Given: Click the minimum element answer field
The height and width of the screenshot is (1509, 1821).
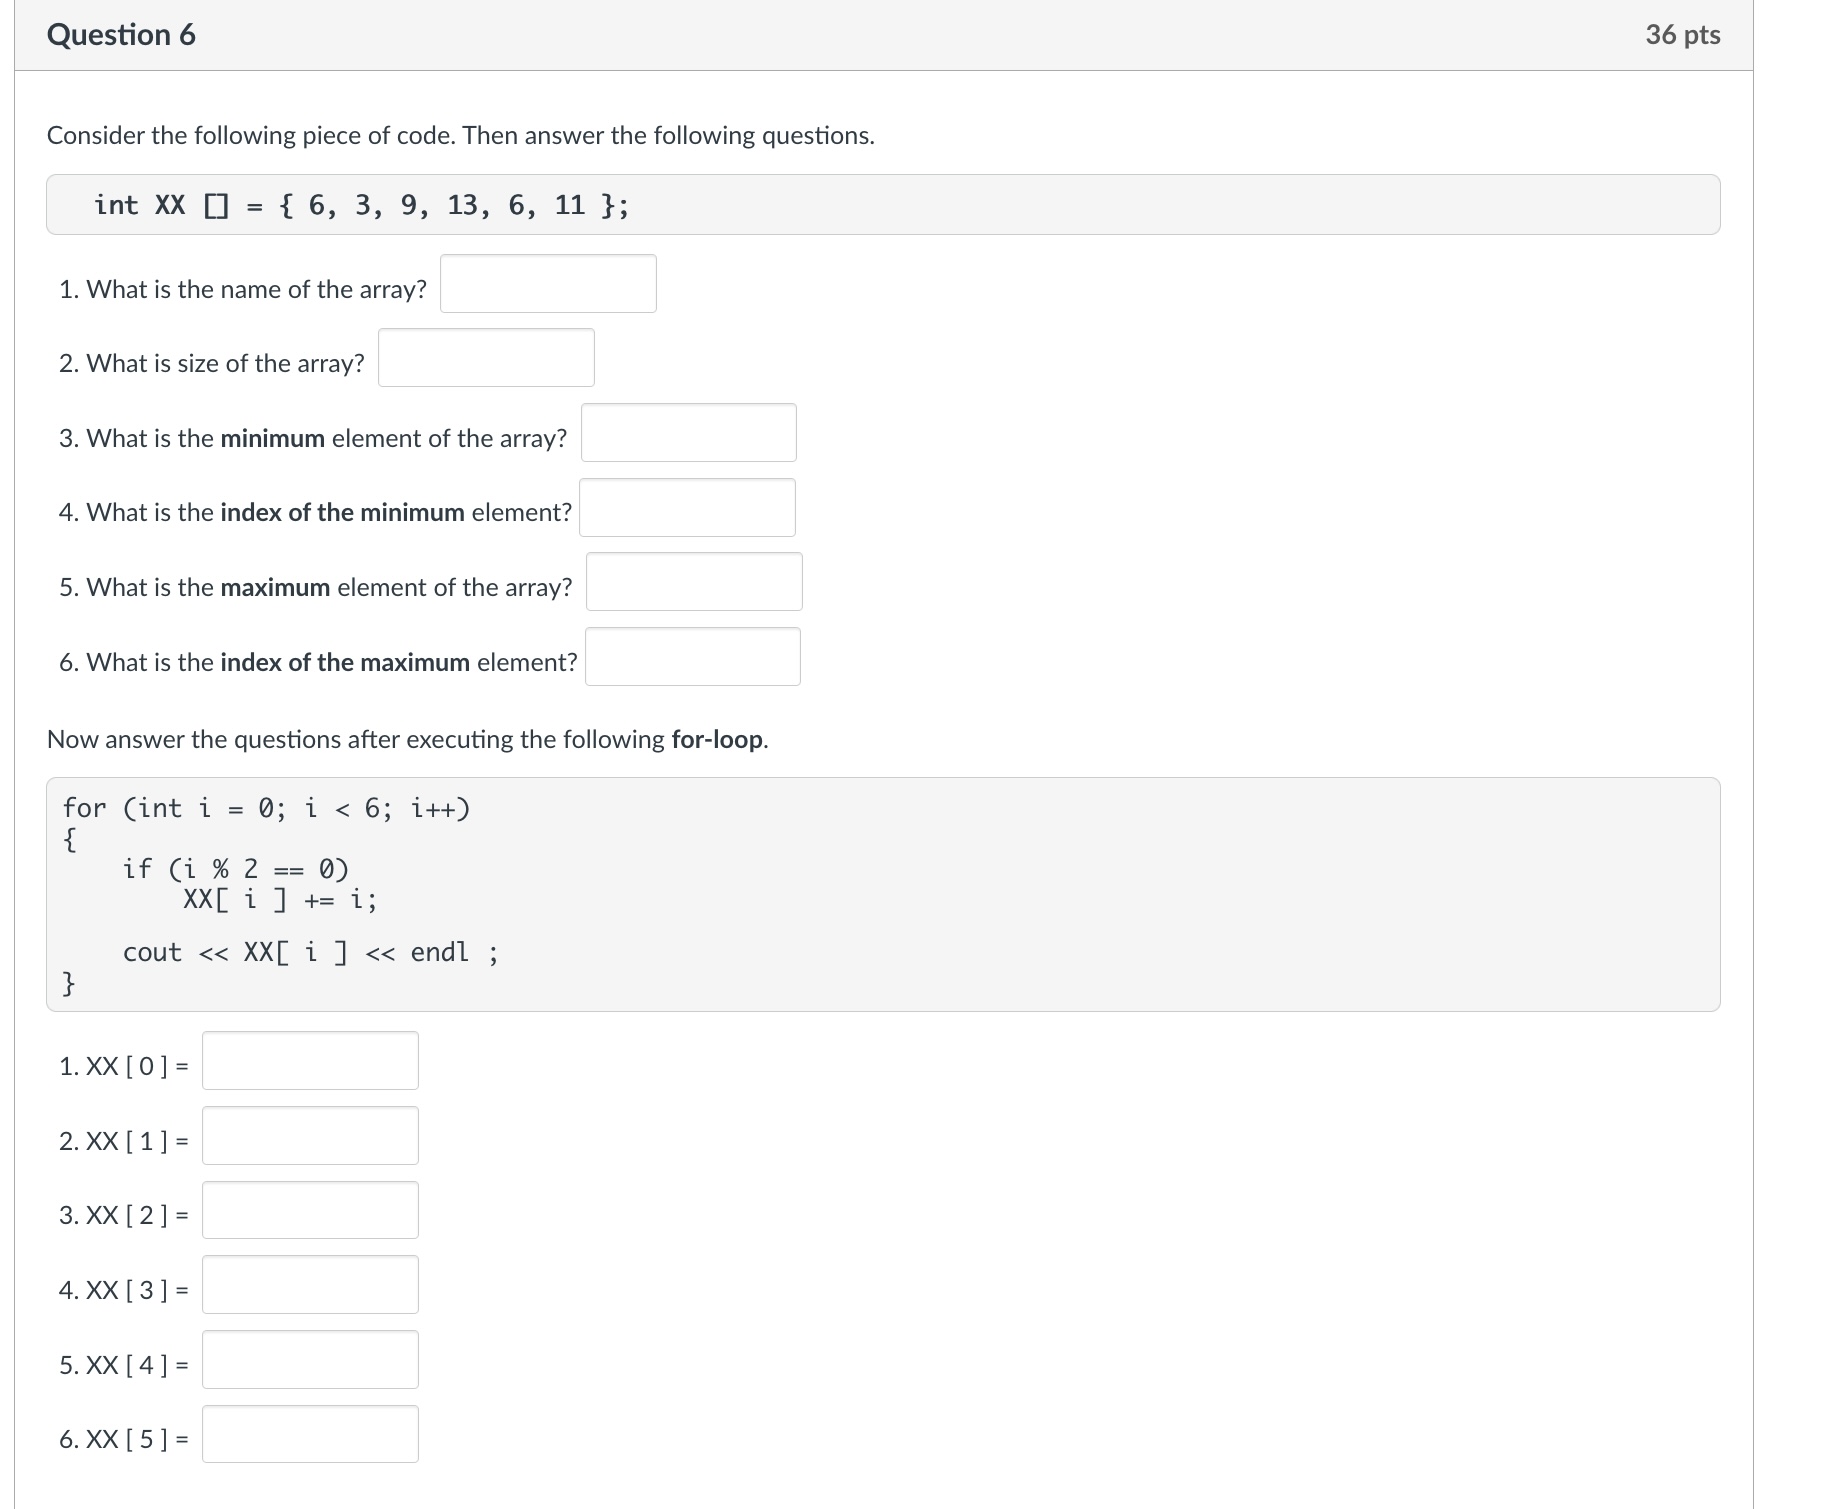Looking at the screenshot, I should (687, 433).
